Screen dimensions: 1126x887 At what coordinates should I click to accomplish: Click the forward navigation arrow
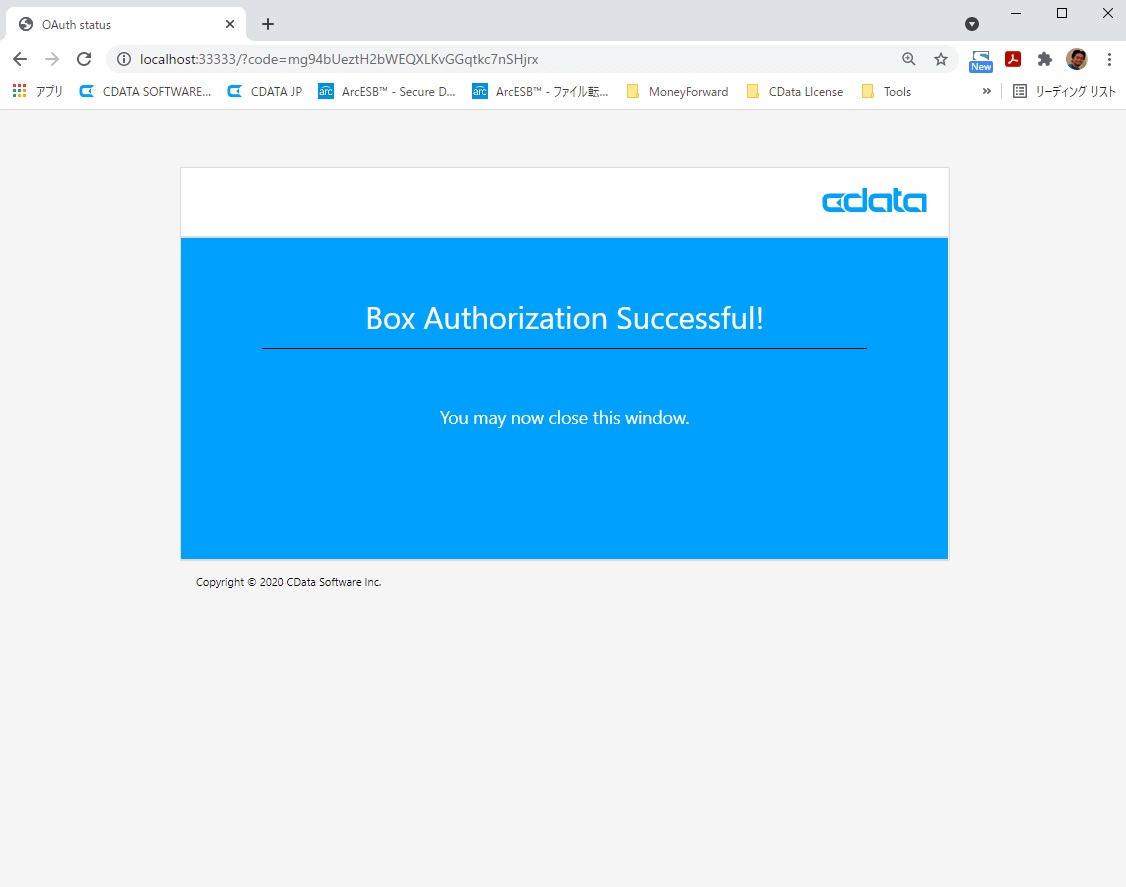point(52,59)
